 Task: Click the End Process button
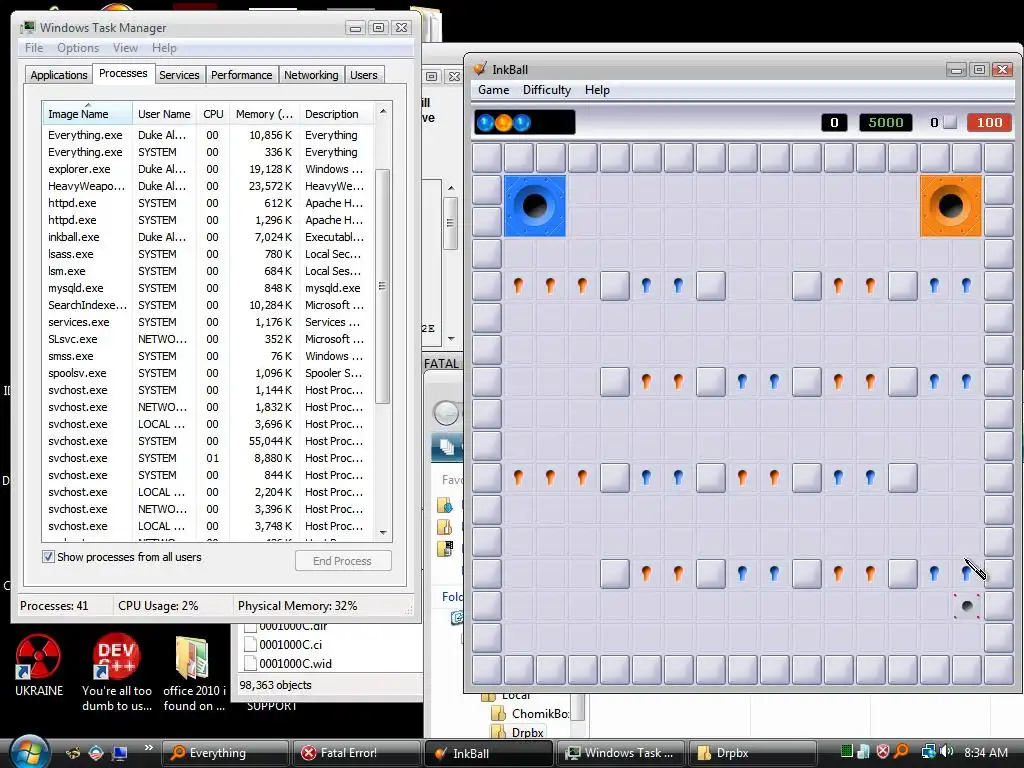point(343,561)
